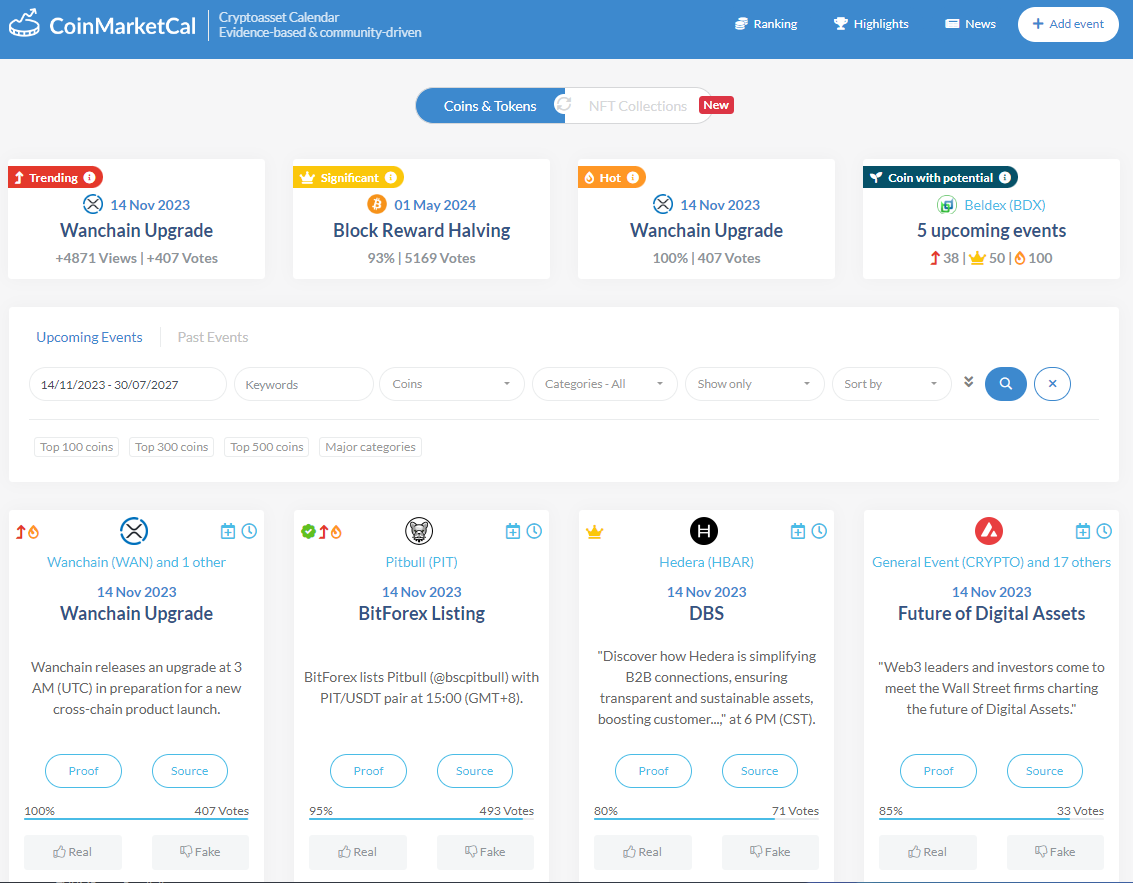
Task: Open Hedera (HBAR) coin link
Action: (706, 562)
